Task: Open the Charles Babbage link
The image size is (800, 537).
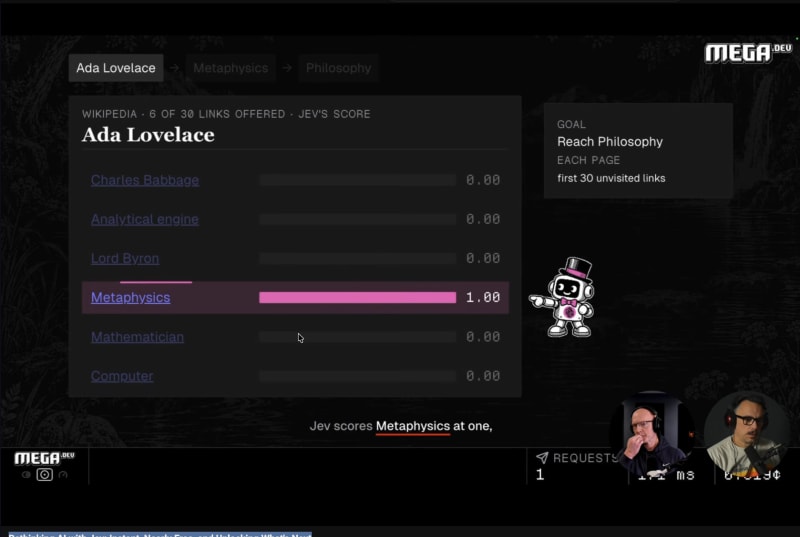Action: [x=145, y=180]
